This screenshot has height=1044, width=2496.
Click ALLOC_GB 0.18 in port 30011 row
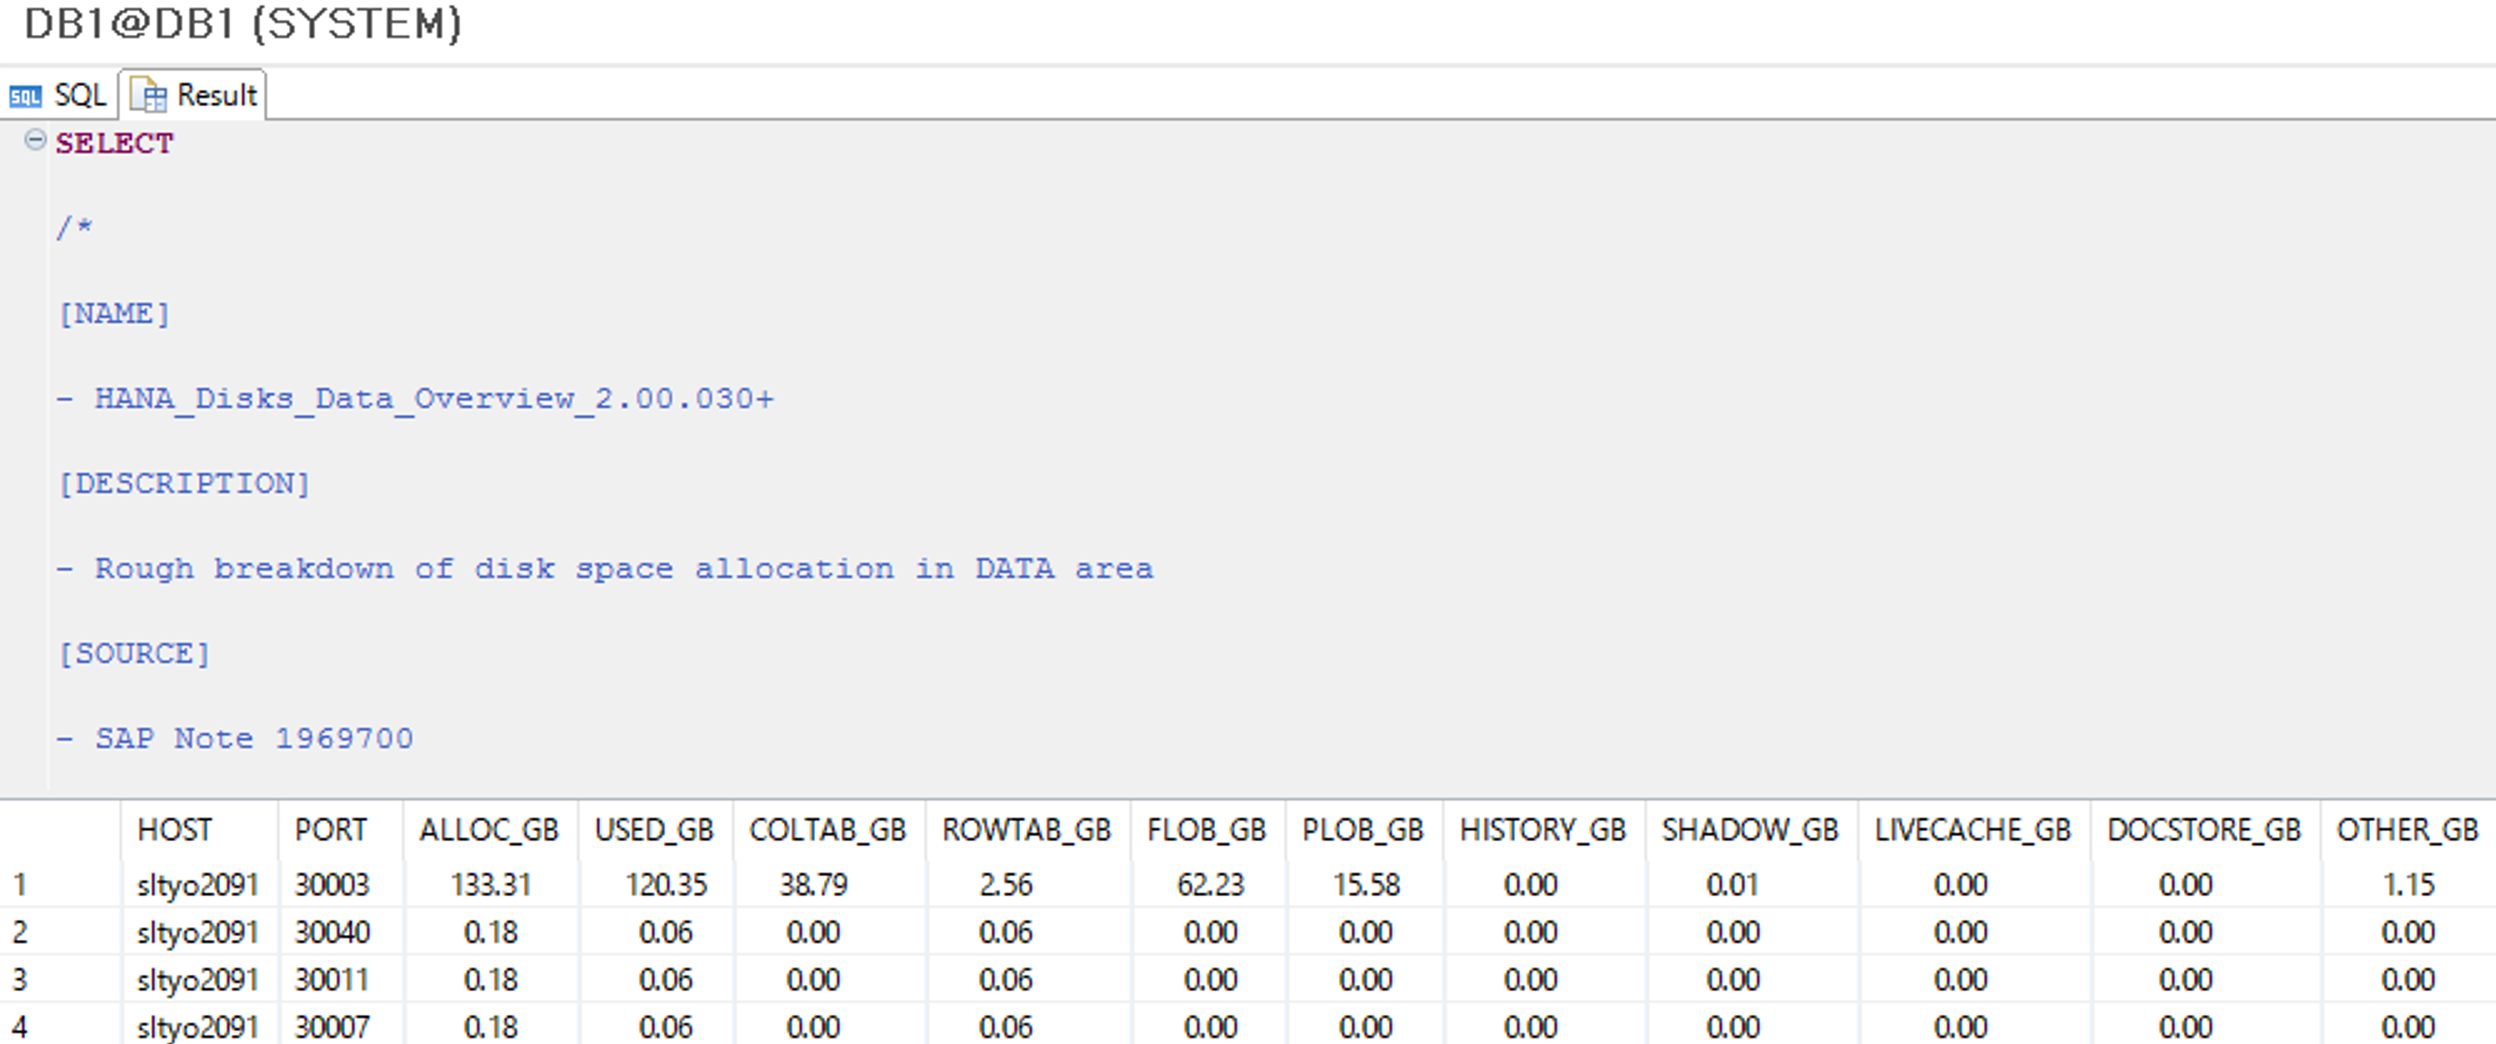coord(491,980)
